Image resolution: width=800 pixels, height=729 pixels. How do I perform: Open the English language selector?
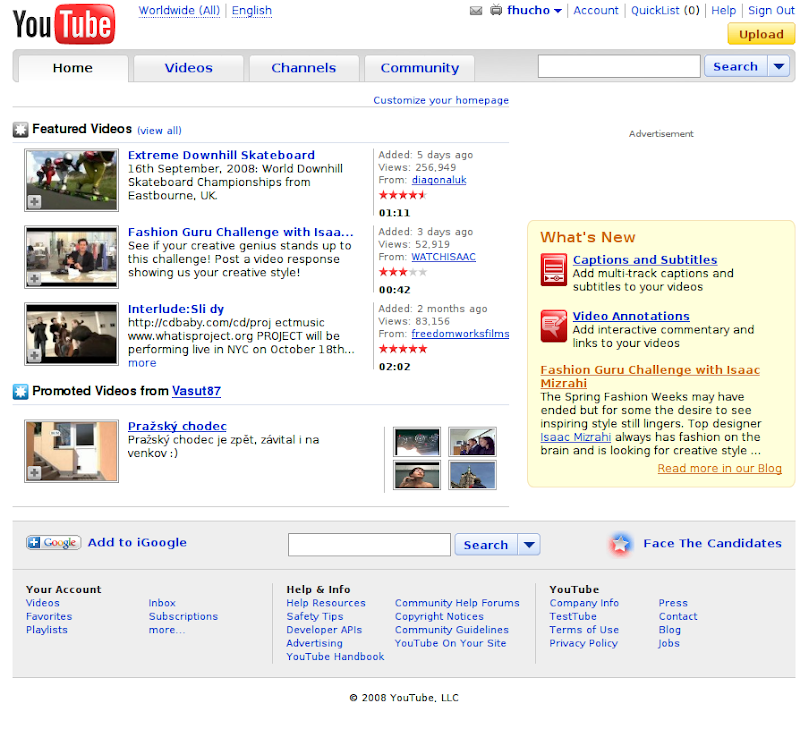click(252, 10)
